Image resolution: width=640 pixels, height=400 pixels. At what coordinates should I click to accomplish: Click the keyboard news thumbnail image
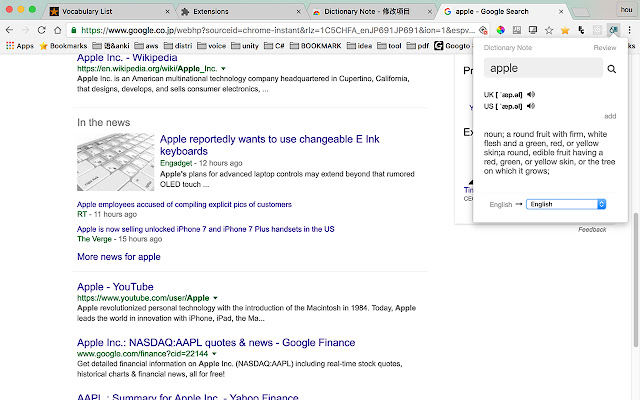(x=116, y=162)
